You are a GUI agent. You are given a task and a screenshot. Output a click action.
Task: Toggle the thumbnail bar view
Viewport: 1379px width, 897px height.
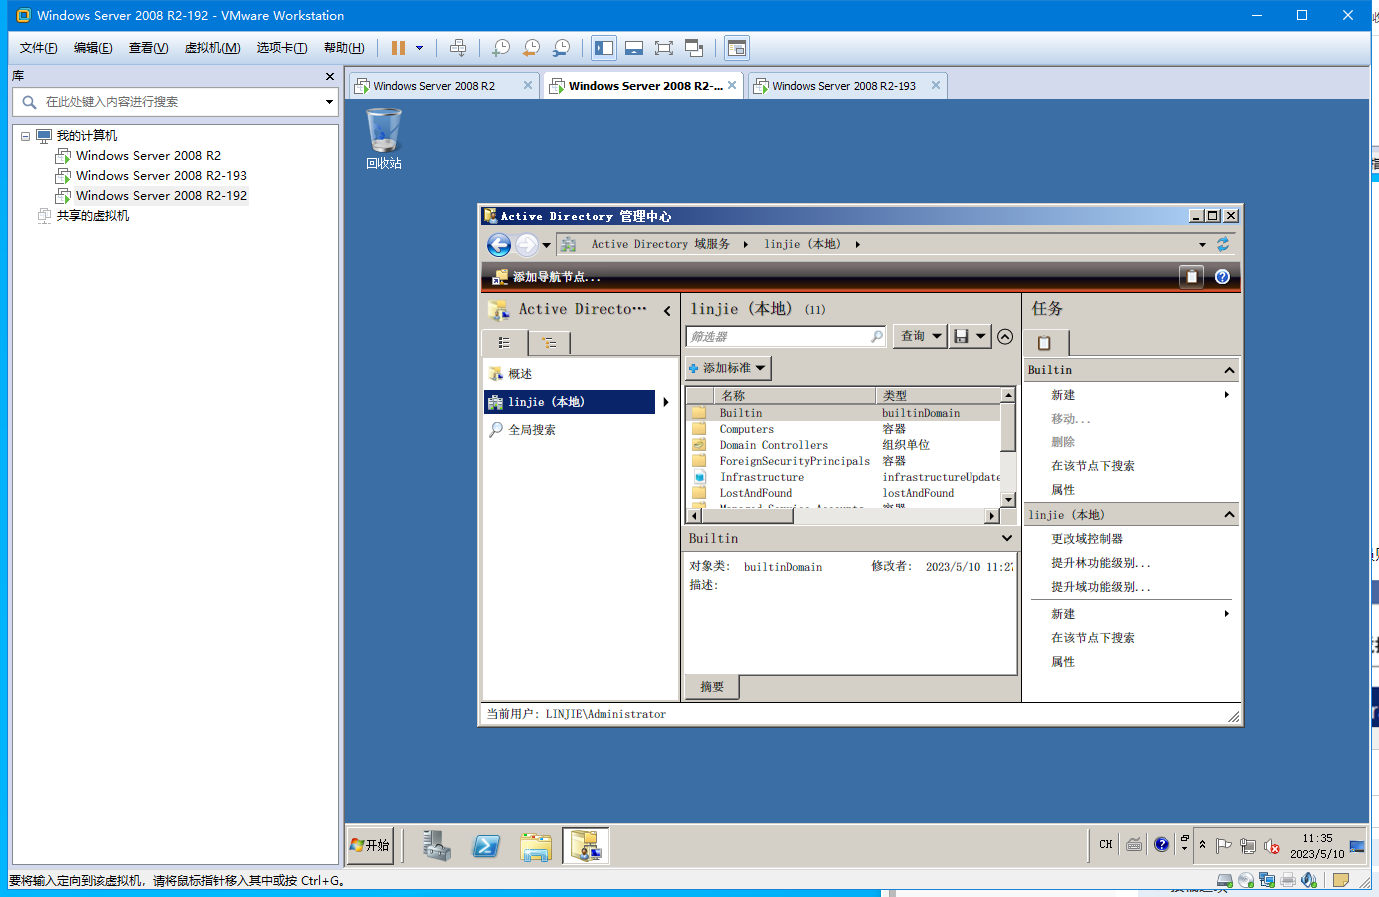coord(634,48)
